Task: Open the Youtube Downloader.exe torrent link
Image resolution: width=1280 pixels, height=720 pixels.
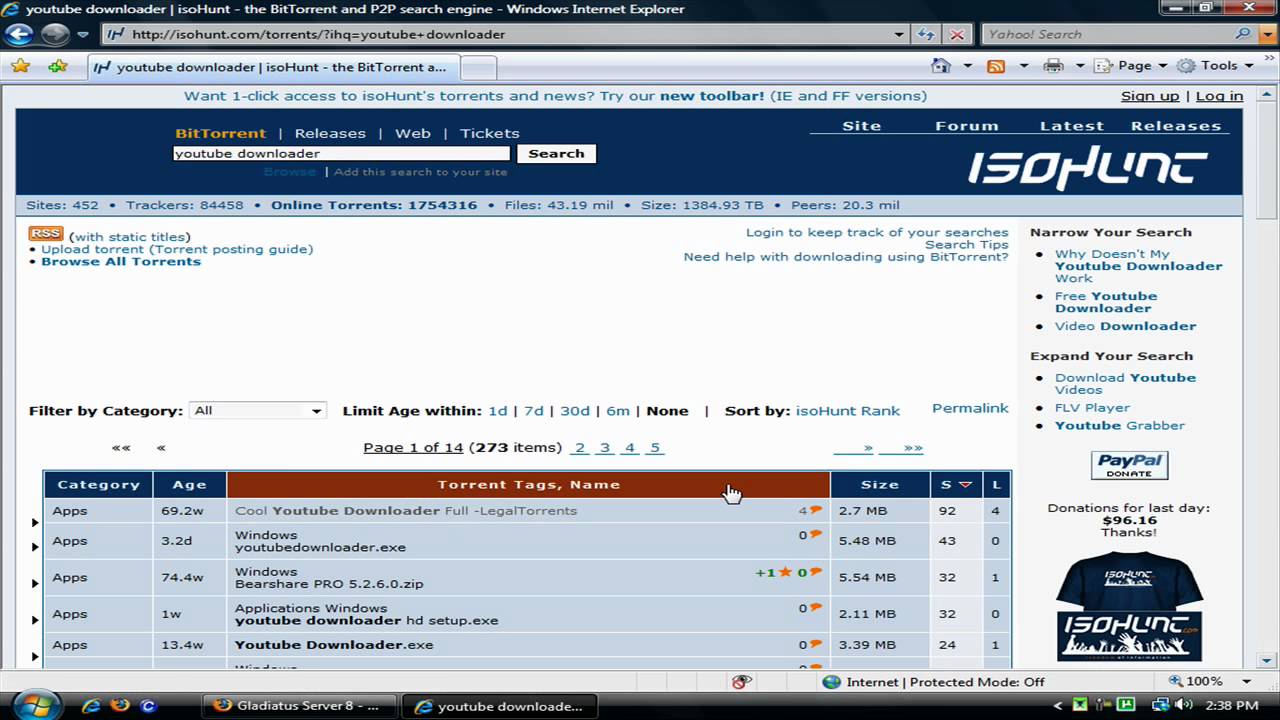Action: point(334,645)
